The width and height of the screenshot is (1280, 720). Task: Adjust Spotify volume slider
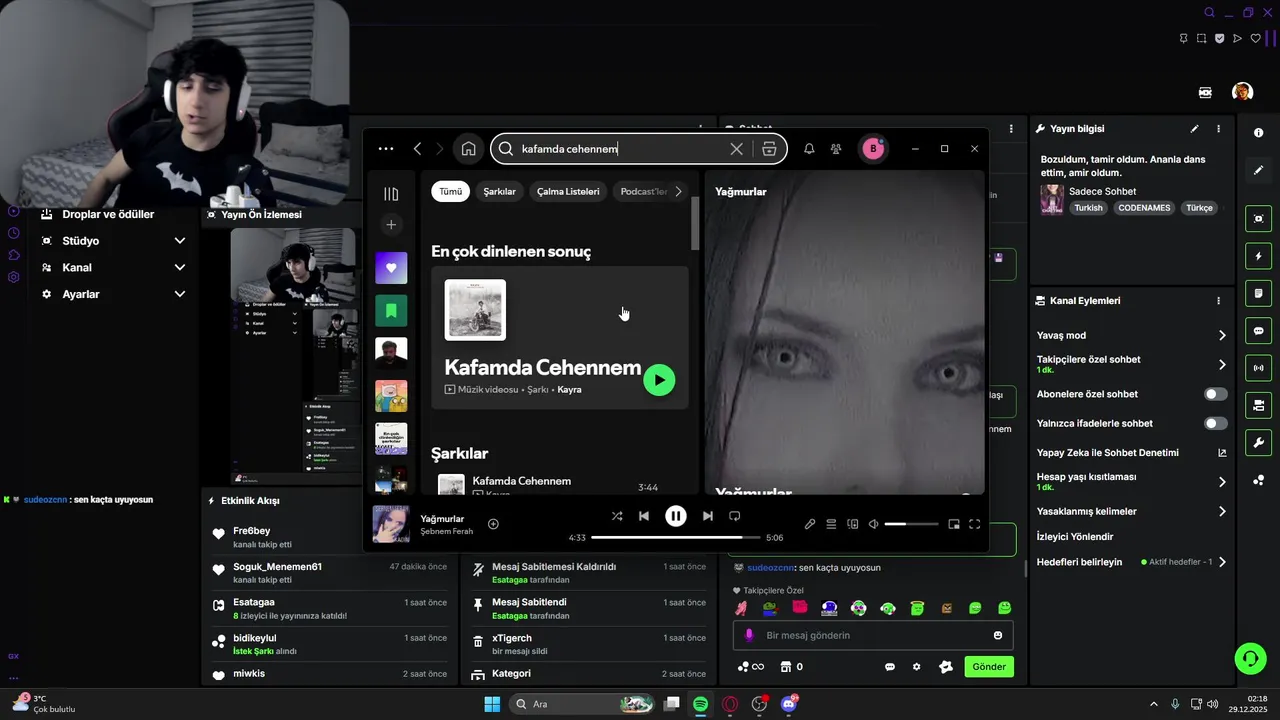click(911, 524)
